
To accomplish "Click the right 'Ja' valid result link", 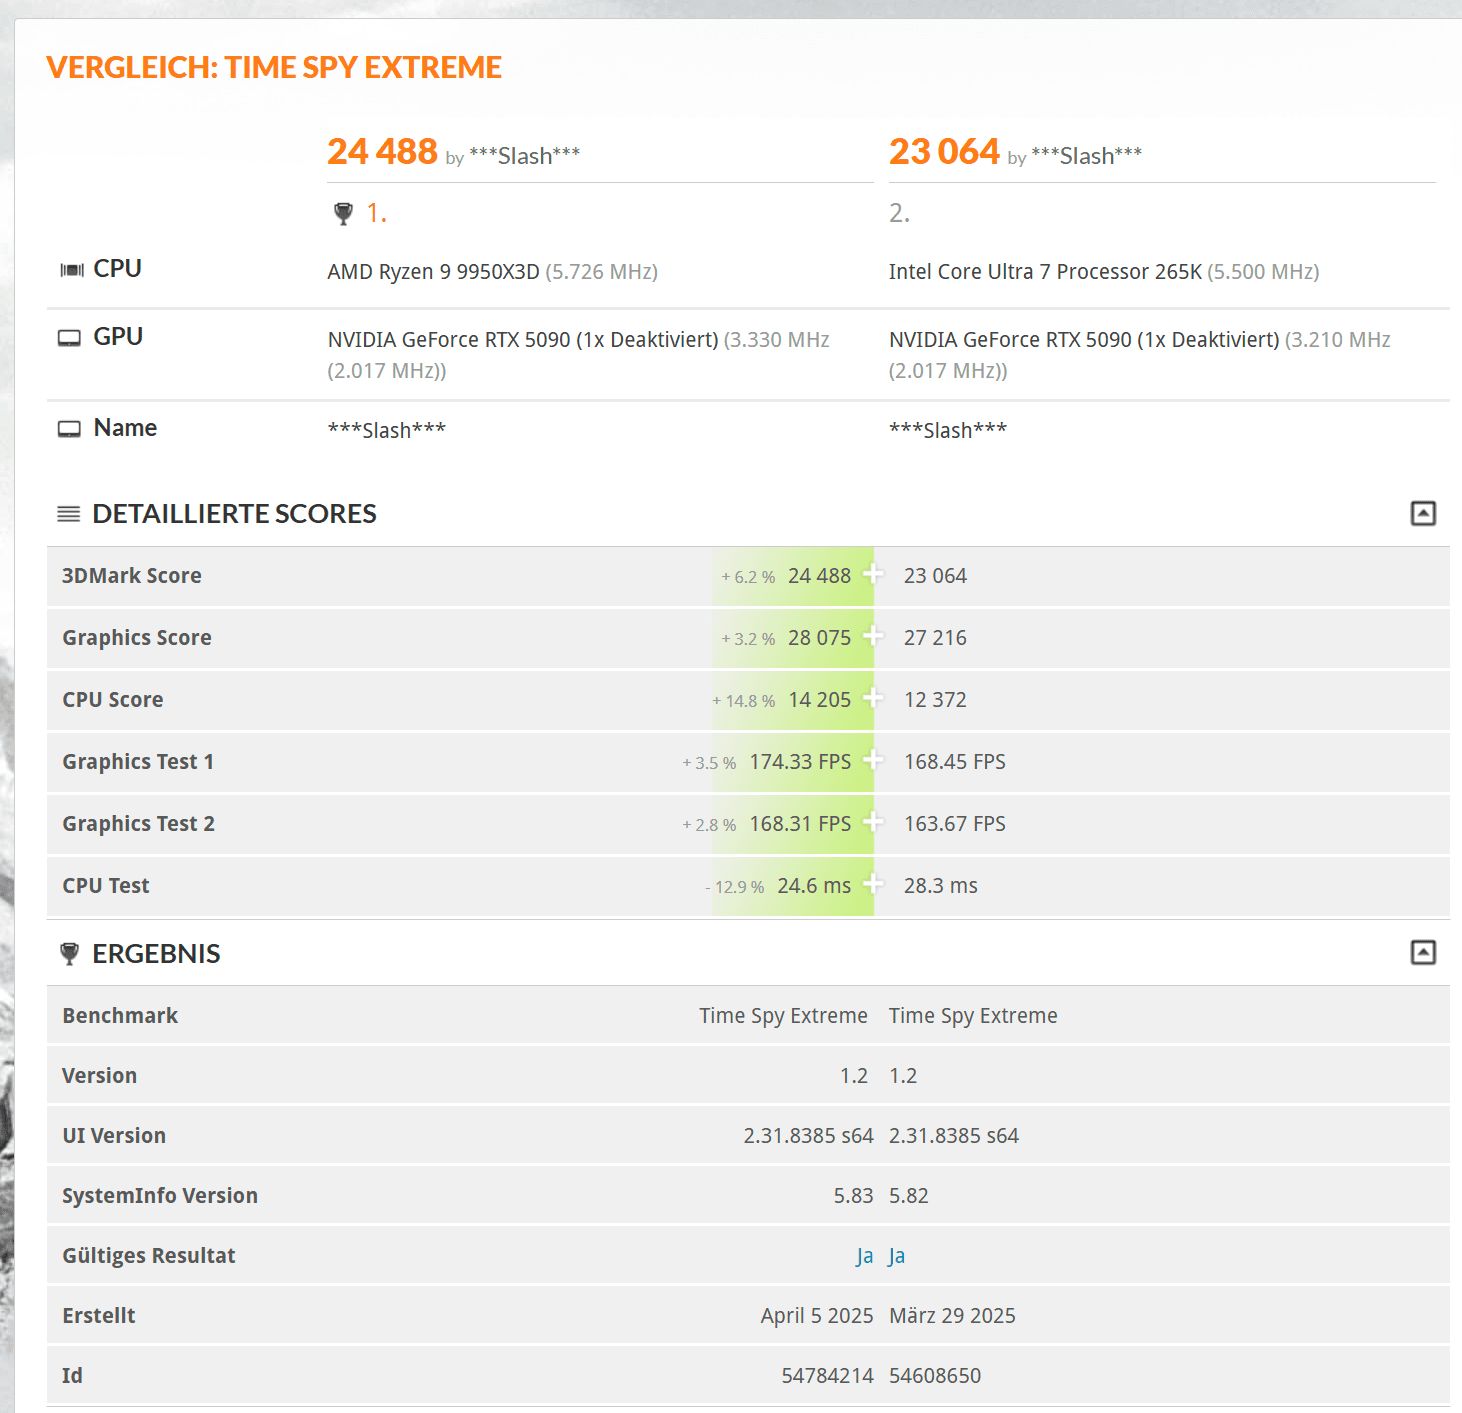I will (x=897, y=1256).
